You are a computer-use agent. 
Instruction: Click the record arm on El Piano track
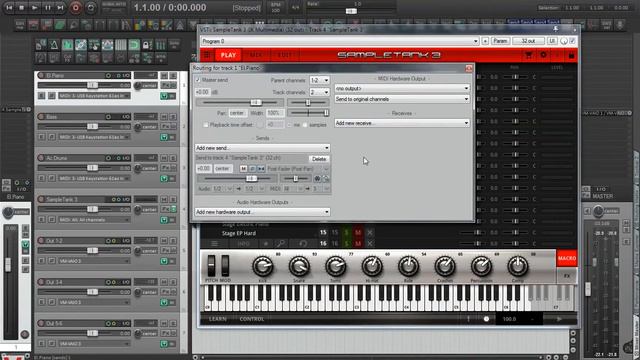tap(41, 76)
